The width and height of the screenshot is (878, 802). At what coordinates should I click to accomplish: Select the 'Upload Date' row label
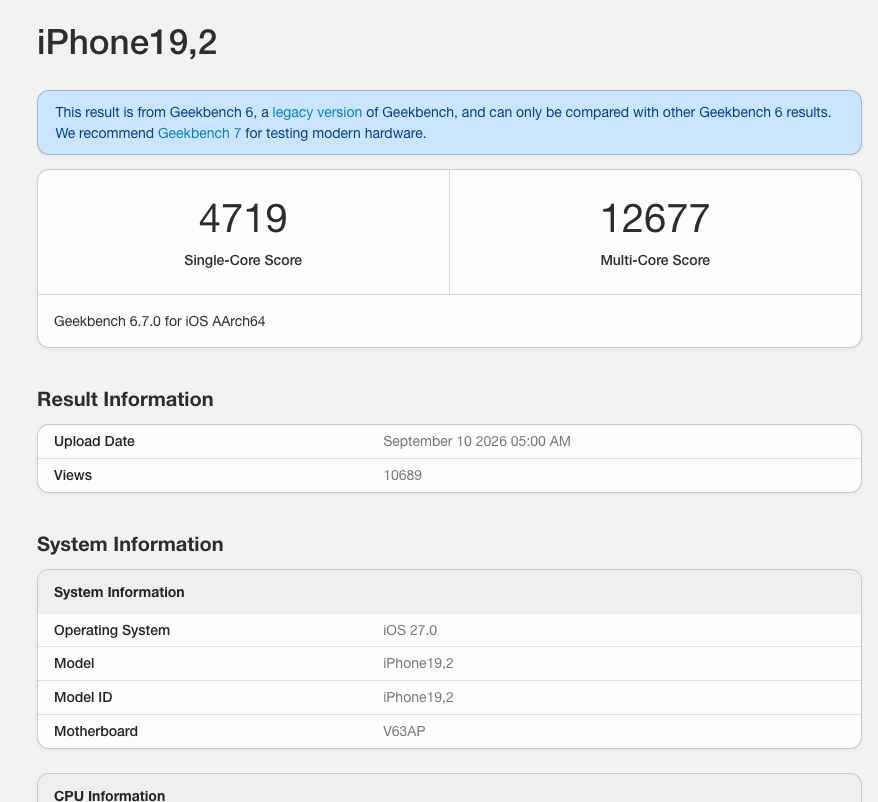pos(94,441)
